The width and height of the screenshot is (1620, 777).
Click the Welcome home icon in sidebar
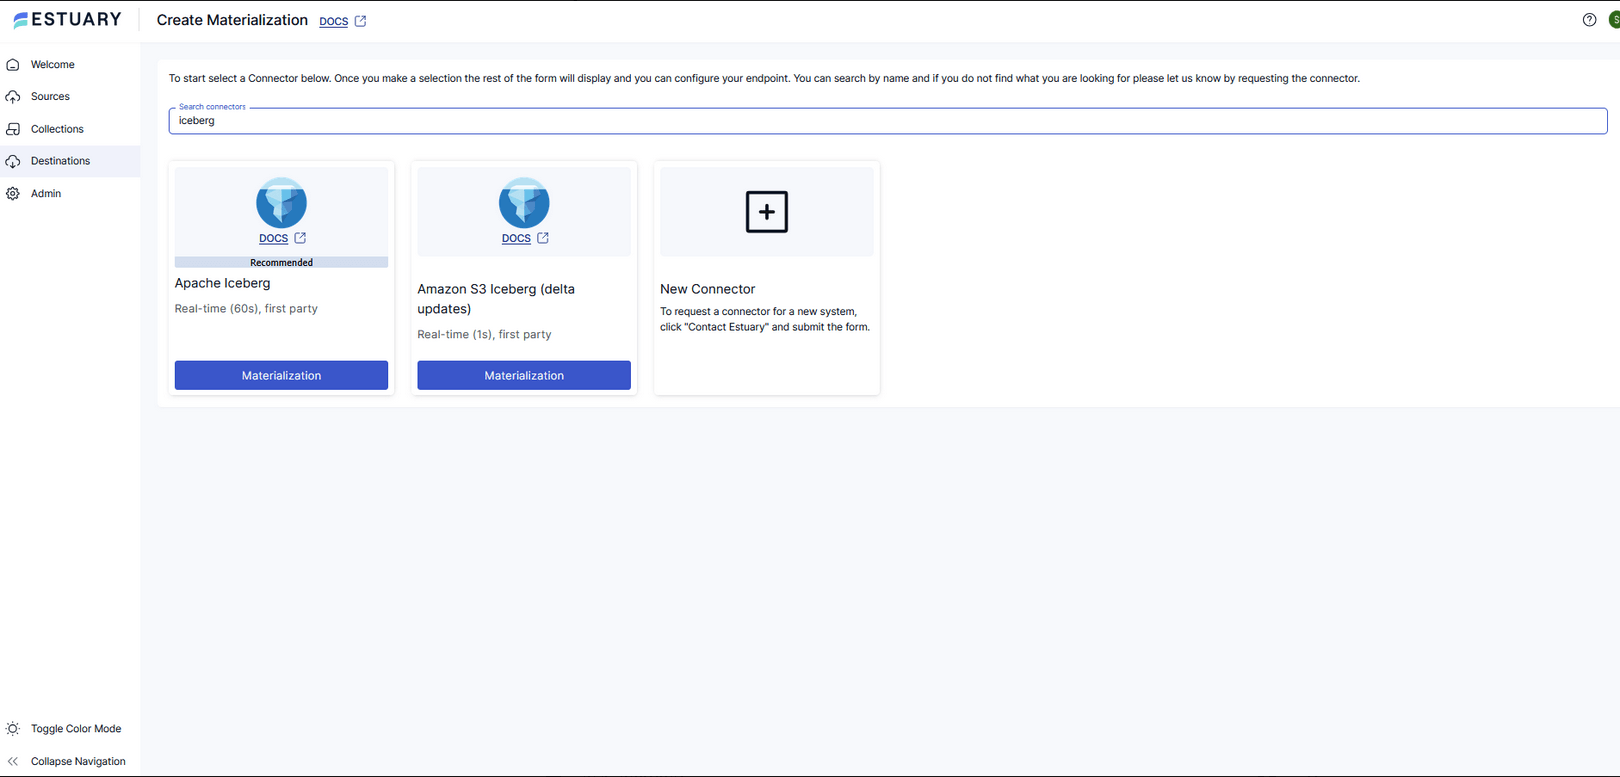13,65
